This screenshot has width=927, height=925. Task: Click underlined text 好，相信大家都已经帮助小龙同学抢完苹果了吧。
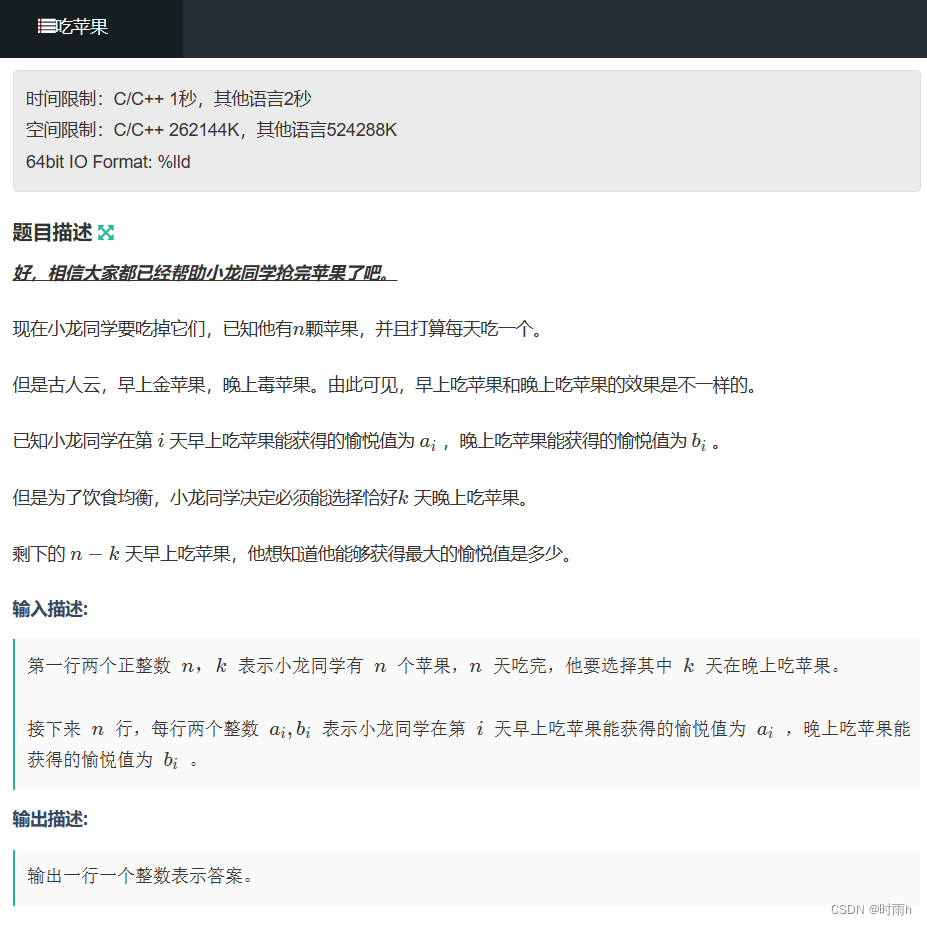point(205,273)
